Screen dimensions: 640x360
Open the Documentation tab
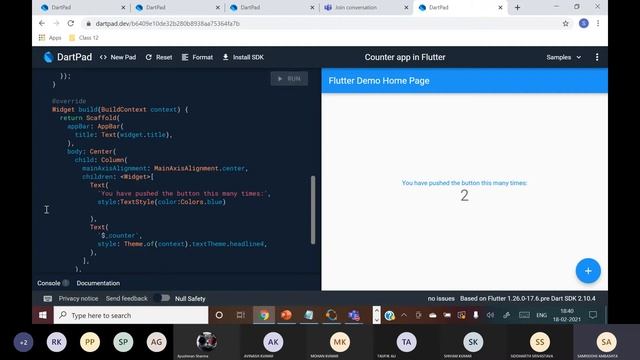tap(98, 283)
